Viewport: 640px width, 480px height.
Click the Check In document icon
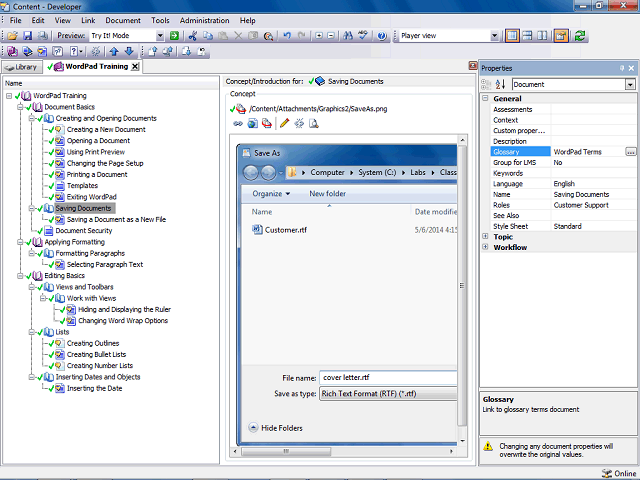coord(153,51)
